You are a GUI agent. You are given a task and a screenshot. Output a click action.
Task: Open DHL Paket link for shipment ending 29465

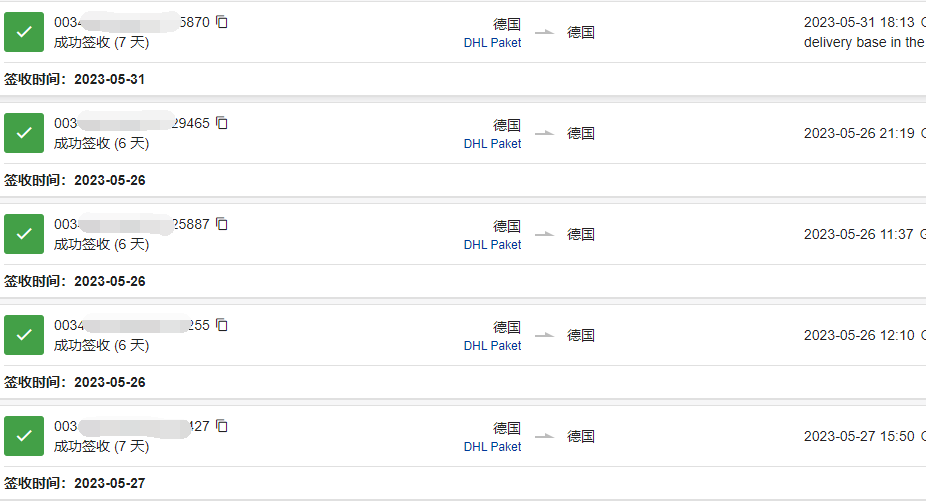coord(492,144)
